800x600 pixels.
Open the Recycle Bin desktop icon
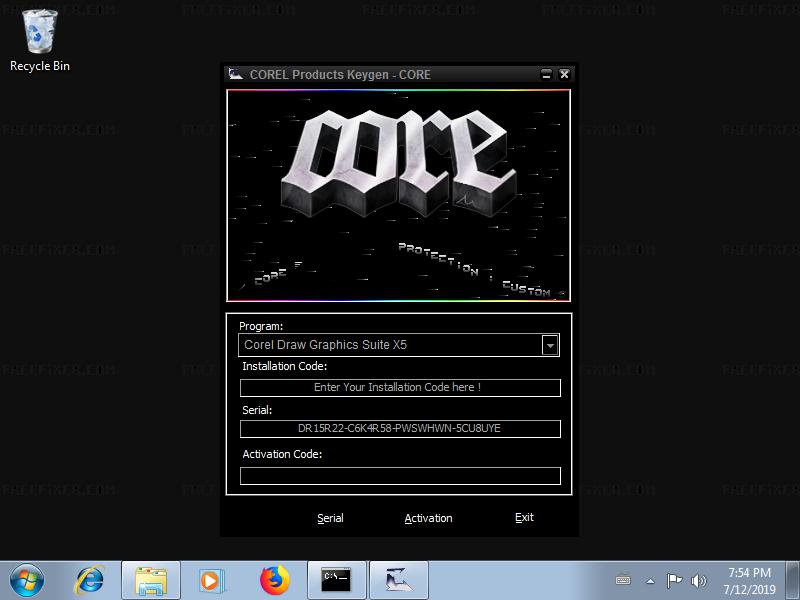[x=40, y=41]
